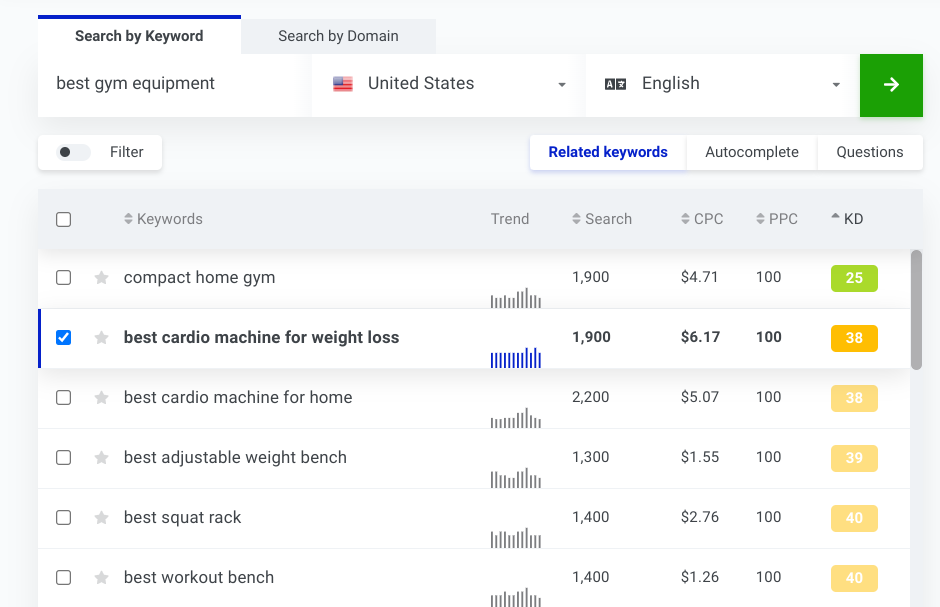
Task: Click the yellow KD 38 badge
Action: tap(854, 338)
